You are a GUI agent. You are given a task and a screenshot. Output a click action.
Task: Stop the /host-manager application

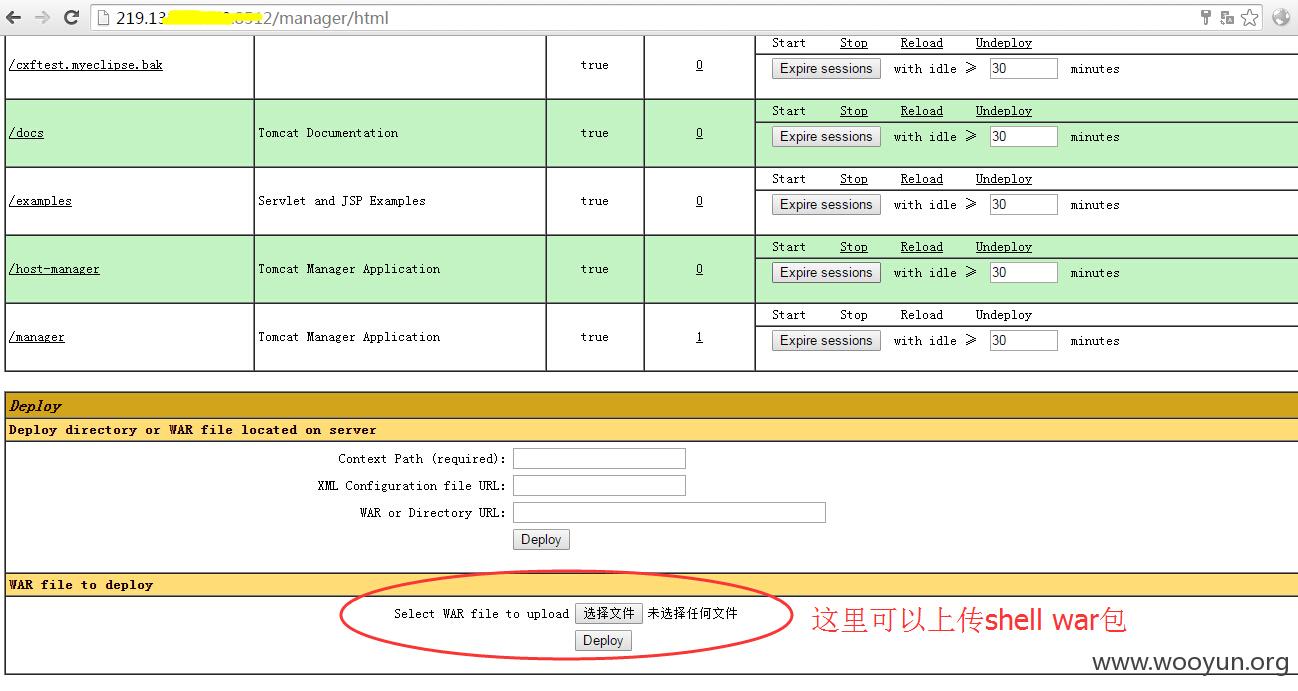tap(854, 247)
